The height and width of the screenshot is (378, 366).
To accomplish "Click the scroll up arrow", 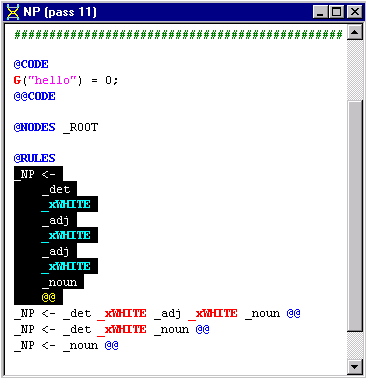I will coord(355,33).
